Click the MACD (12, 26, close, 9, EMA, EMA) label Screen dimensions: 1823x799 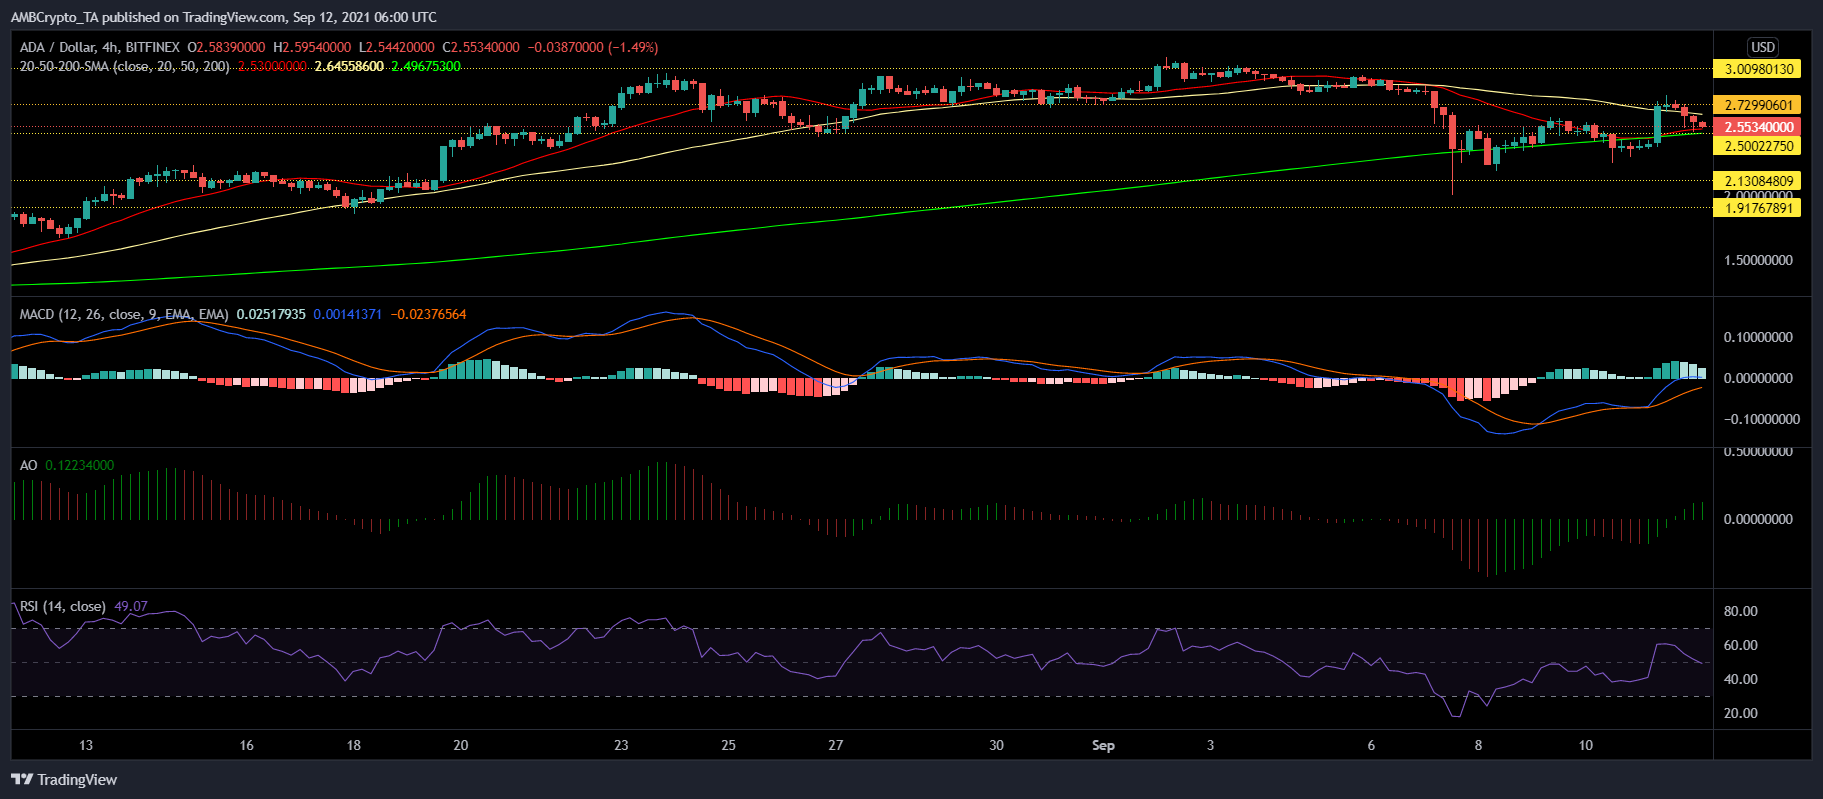click(124, 314)
